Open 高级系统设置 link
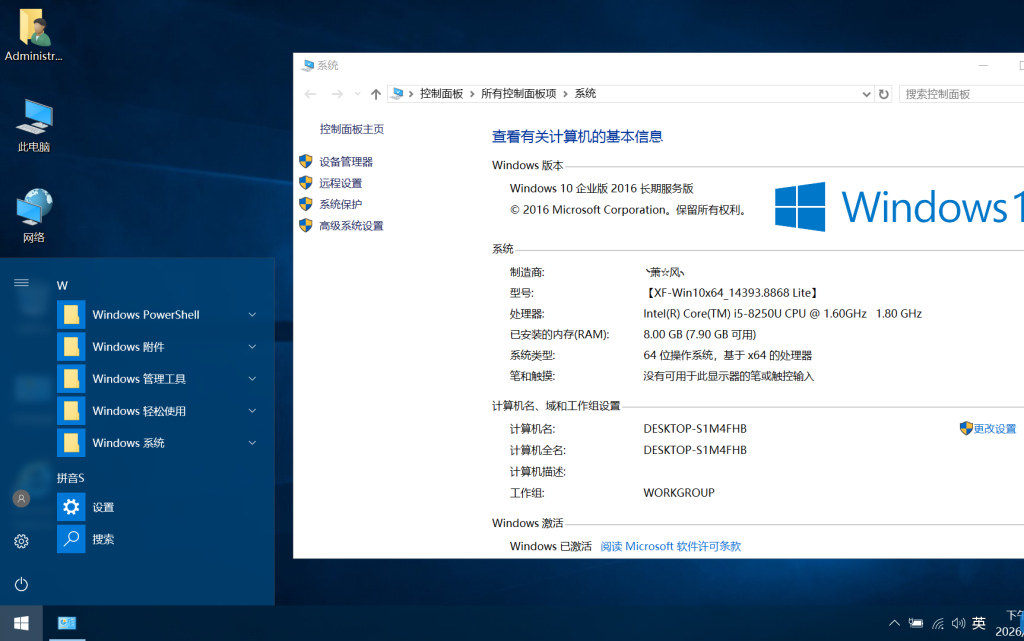The image size is (1024, 641). point(351,226)
